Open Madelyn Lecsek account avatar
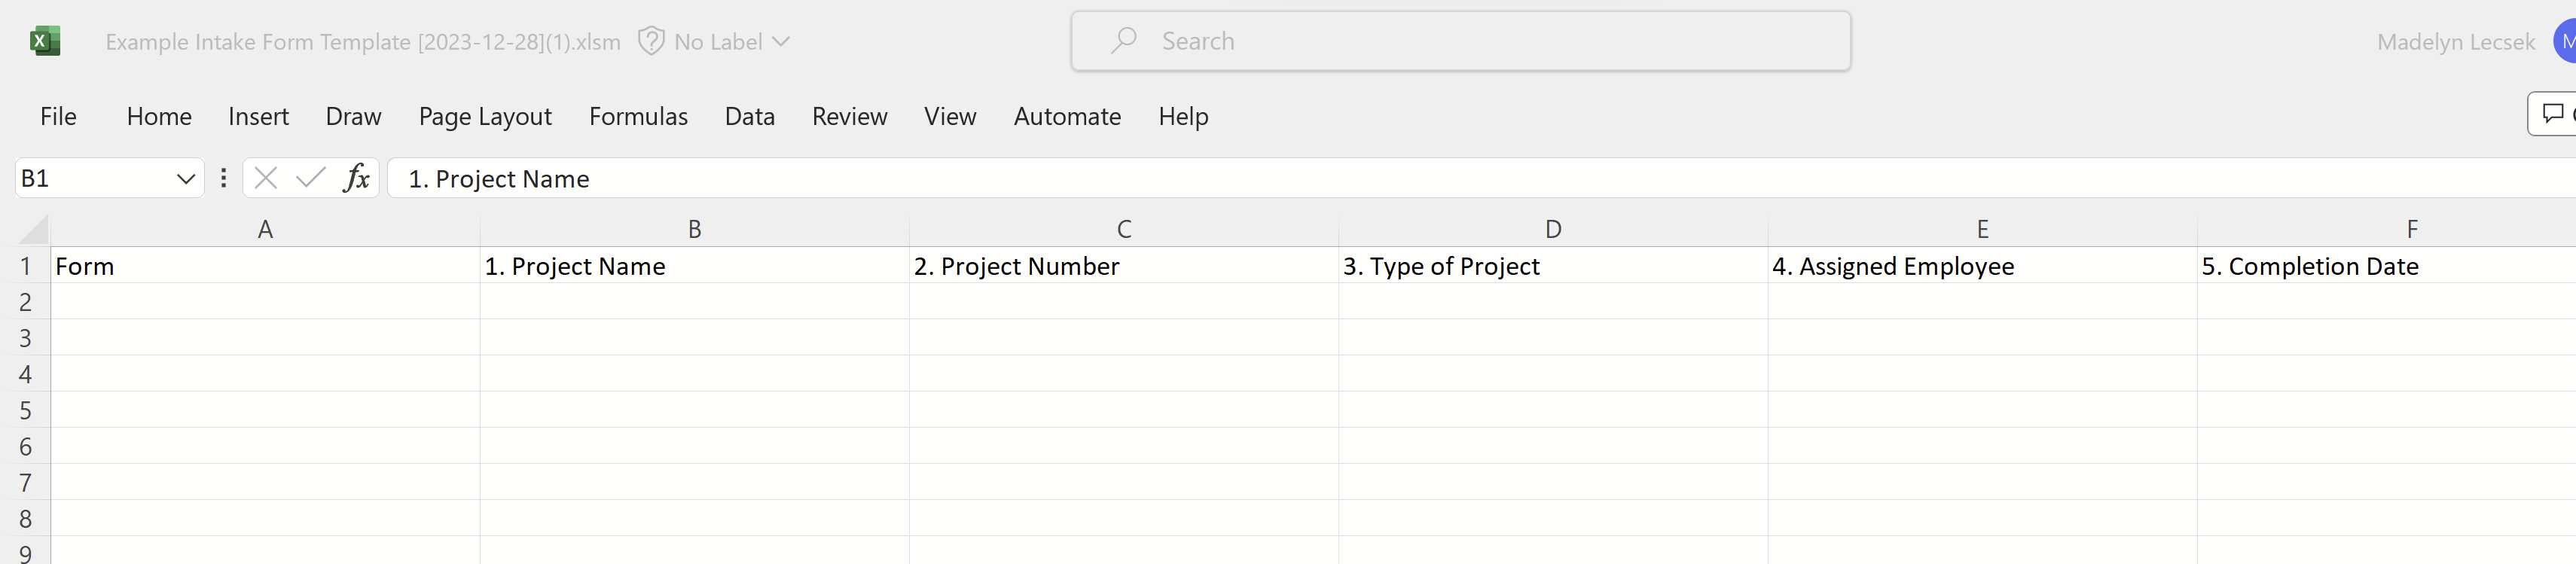 tap(2565, 42)
